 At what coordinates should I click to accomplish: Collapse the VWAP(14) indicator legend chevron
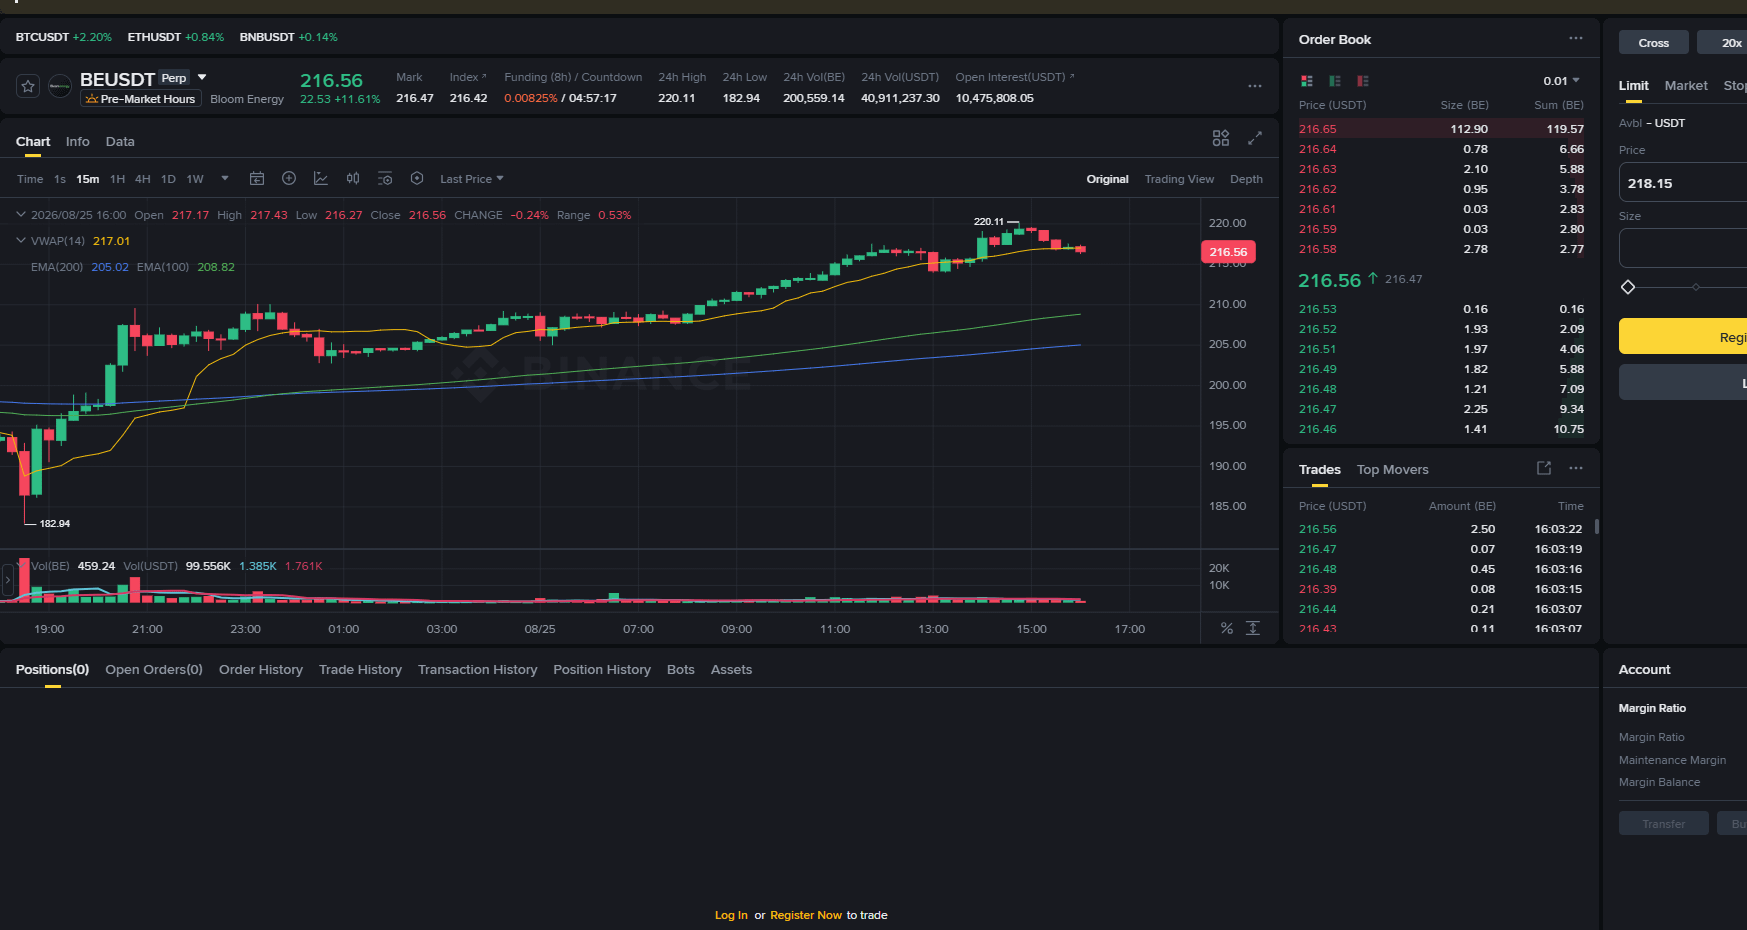pyautogui.click(x=21, y=240)
